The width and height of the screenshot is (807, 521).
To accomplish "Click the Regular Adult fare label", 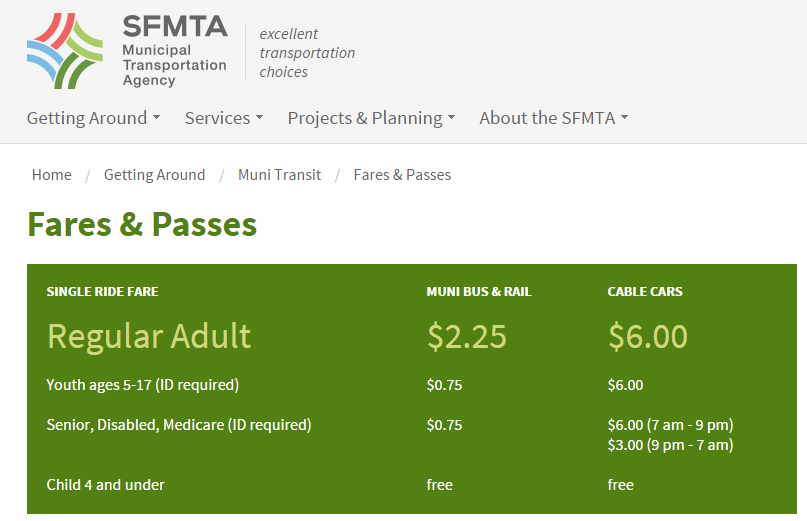I will coord(149,336).
